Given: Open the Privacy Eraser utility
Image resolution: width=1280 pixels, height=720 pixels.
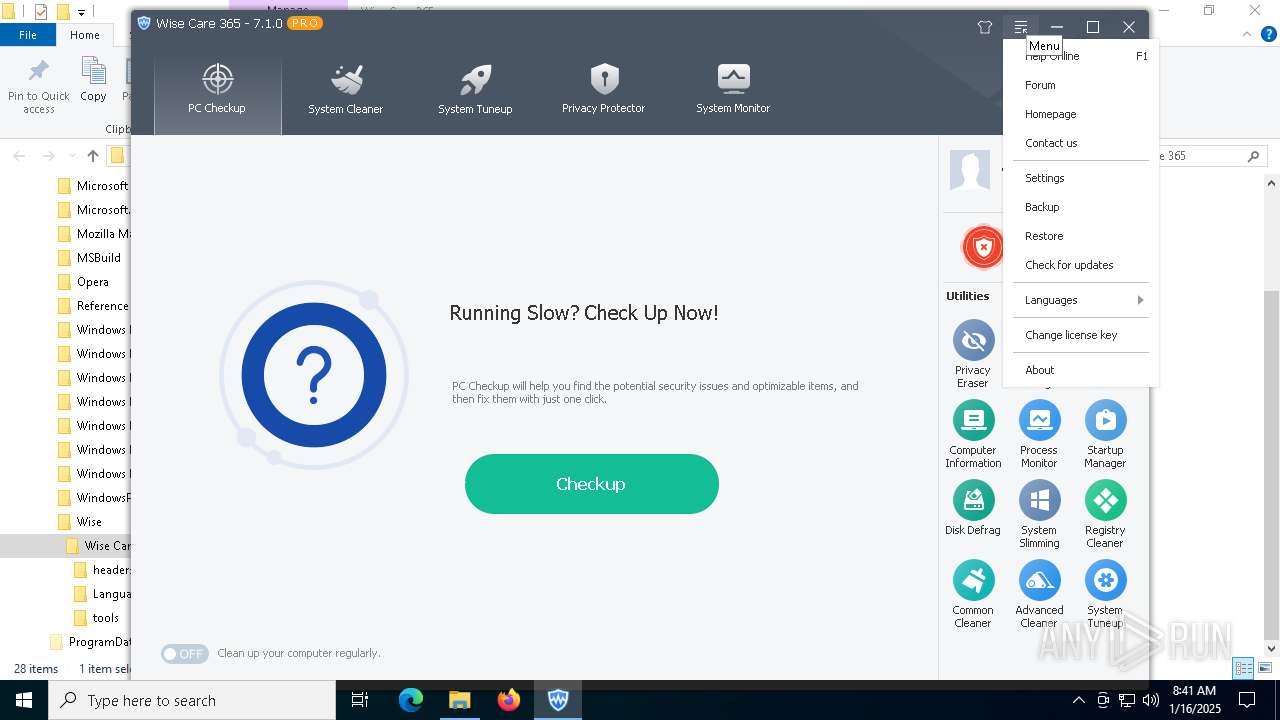Looking at the screenshot, I should [973, 354].
